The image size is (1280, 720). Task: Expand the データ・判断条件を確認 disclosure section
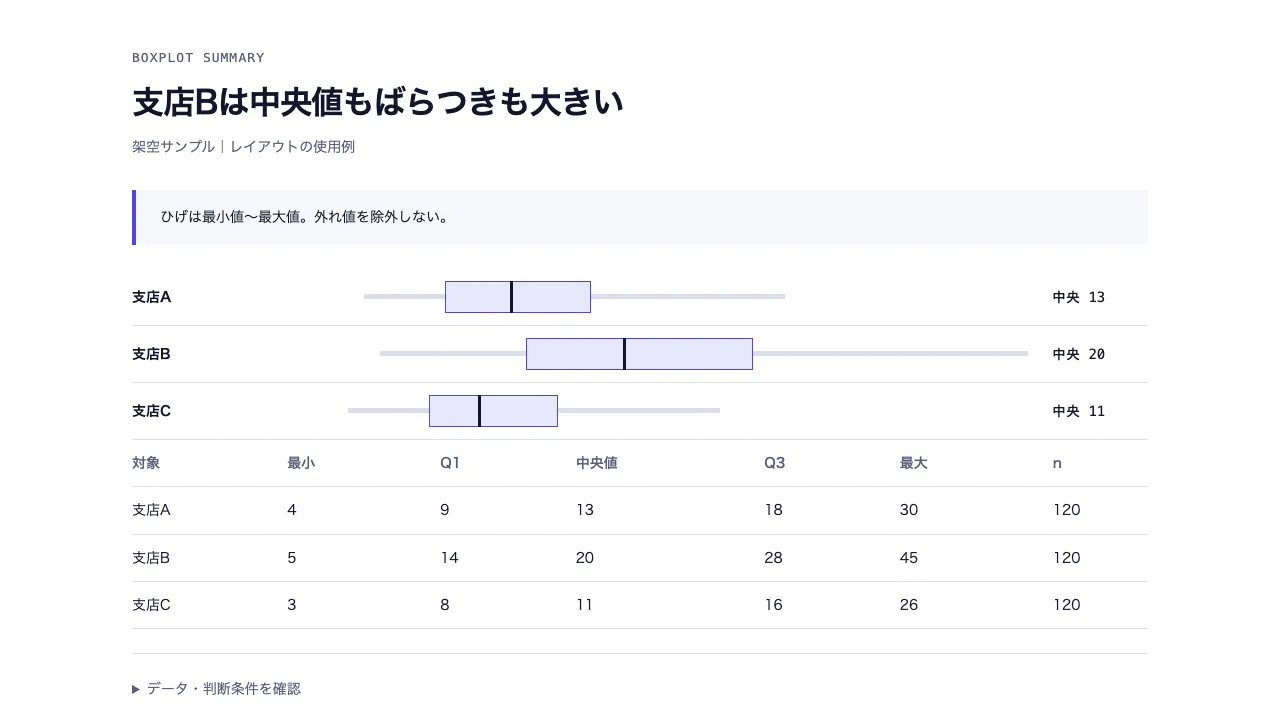pos(217,689)
